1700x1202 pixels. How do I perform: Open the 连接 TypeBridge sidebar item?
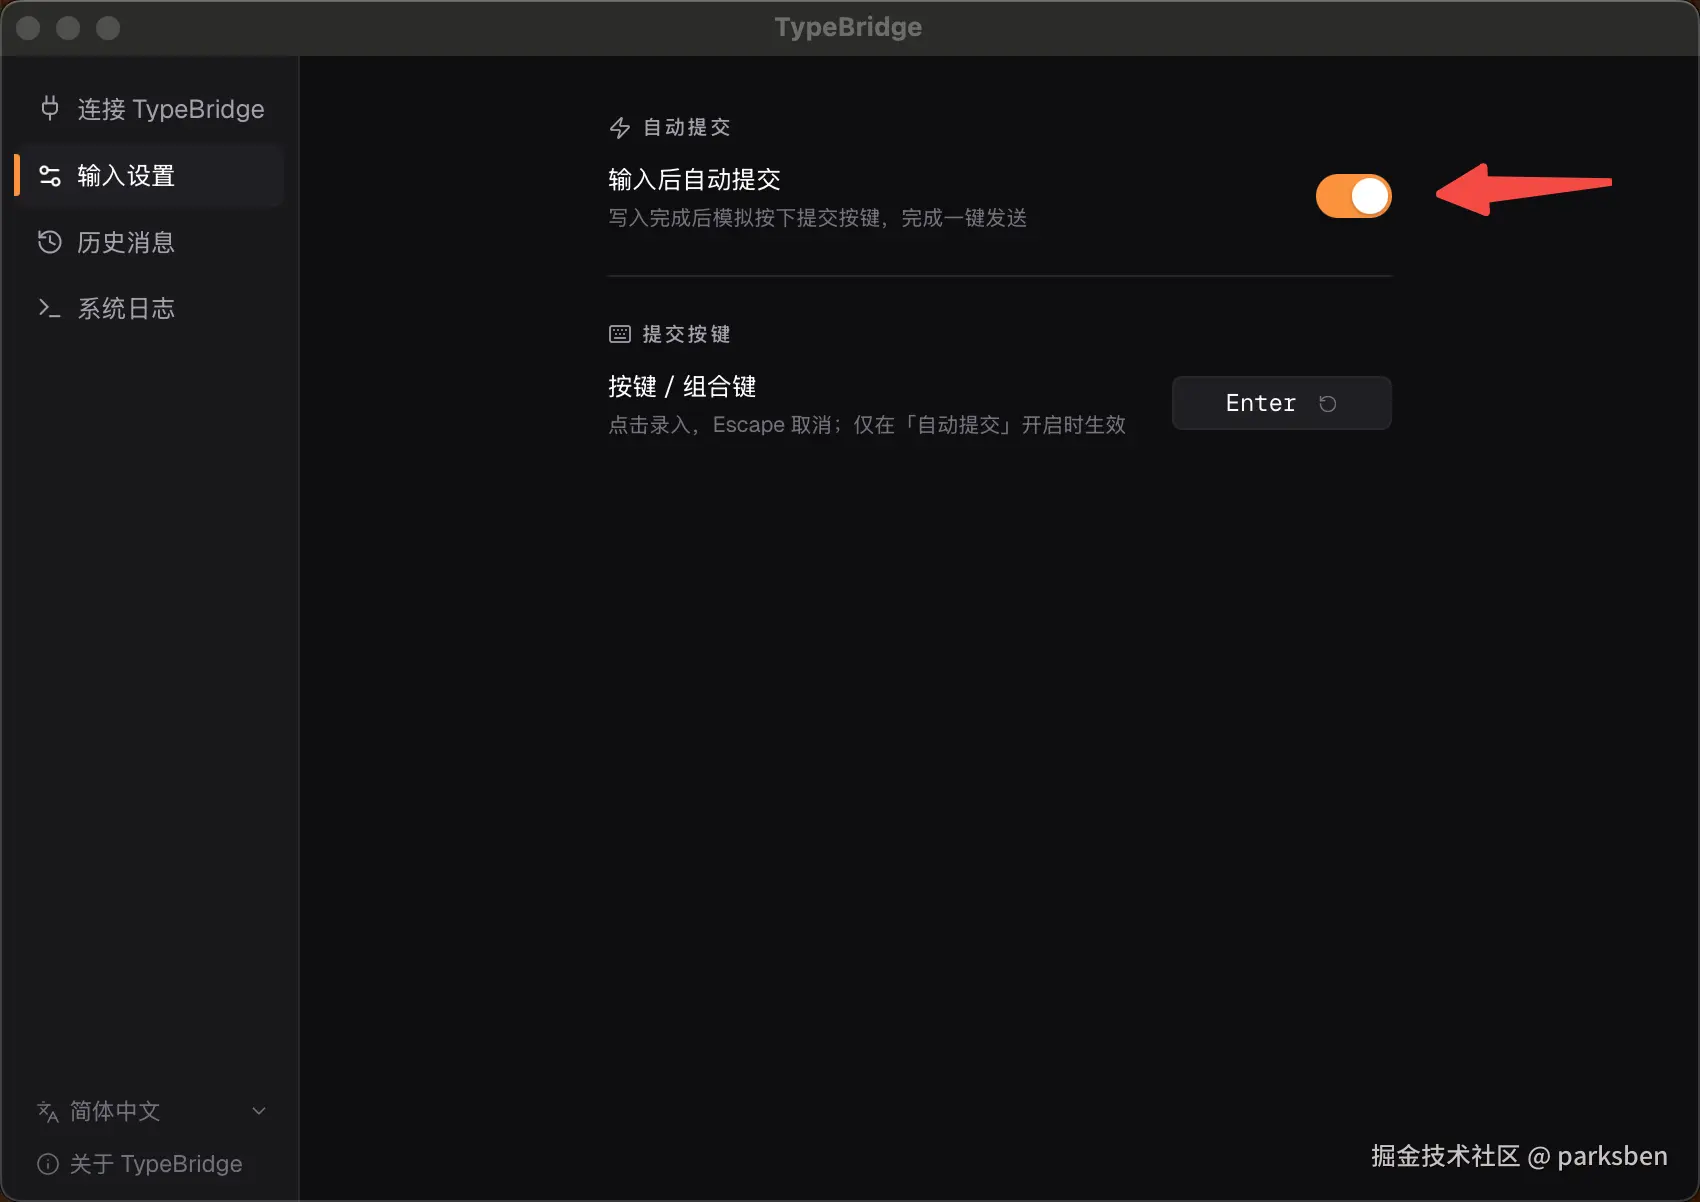(x=151, y=109)
